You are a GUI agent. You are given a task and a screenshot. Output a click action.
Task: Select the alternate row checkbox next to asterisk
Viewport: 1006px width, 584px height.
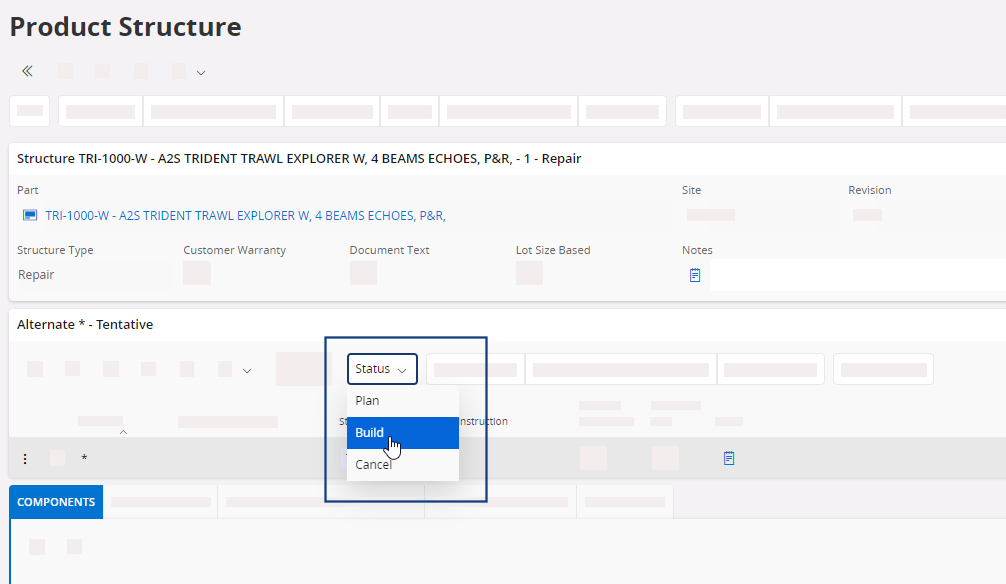click(57, 458)
